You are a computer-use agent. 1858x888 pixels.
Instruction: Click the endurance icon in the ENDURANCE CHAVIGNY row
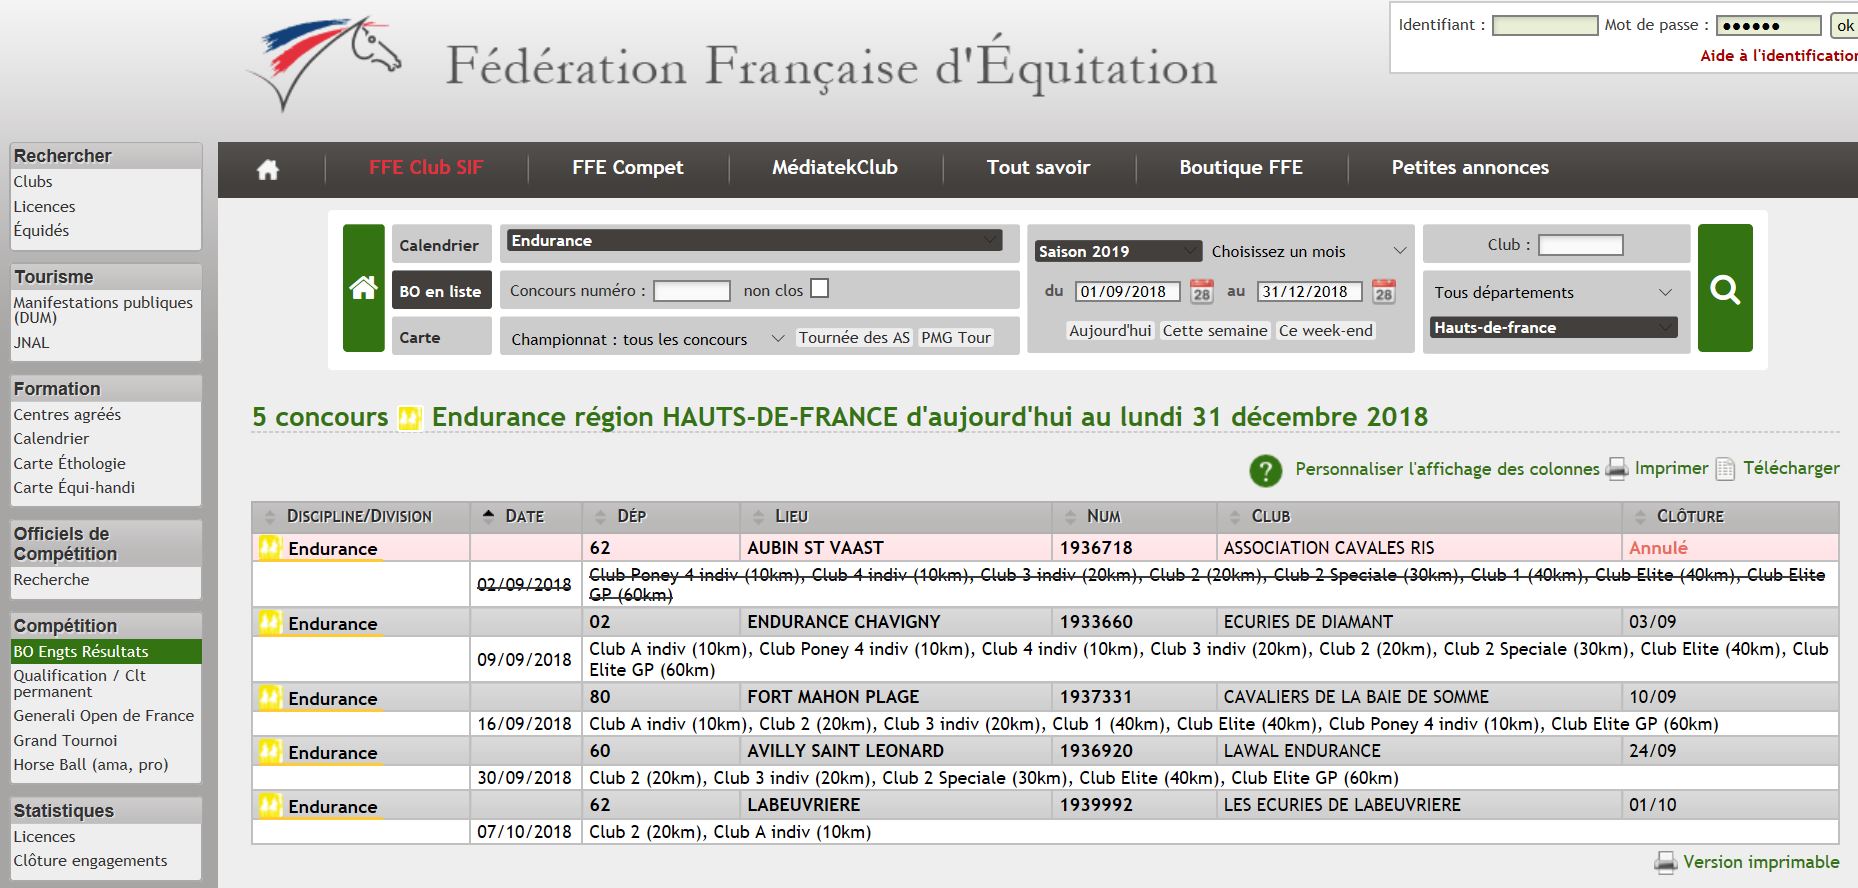pyautogui.click(x=269, y=623)
